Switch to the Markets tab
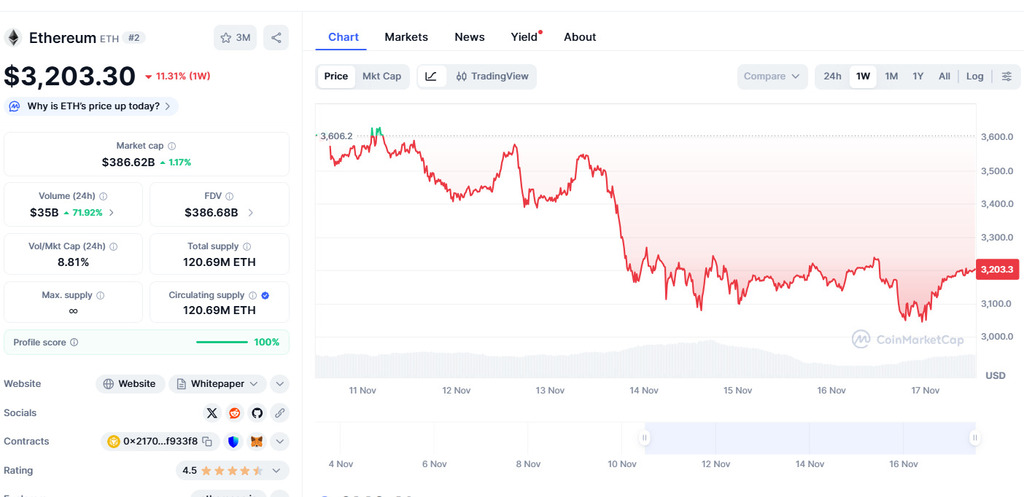The width and height of the screenshot is (1024, 497). coord(406,37)
